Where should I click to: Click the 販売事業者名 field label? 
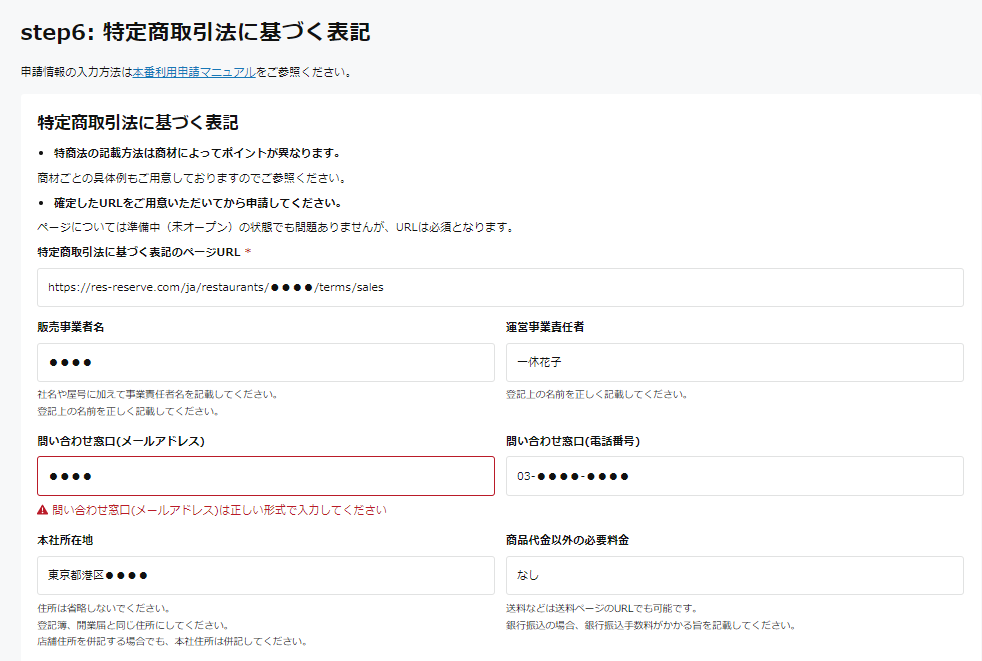click(71, 327)
